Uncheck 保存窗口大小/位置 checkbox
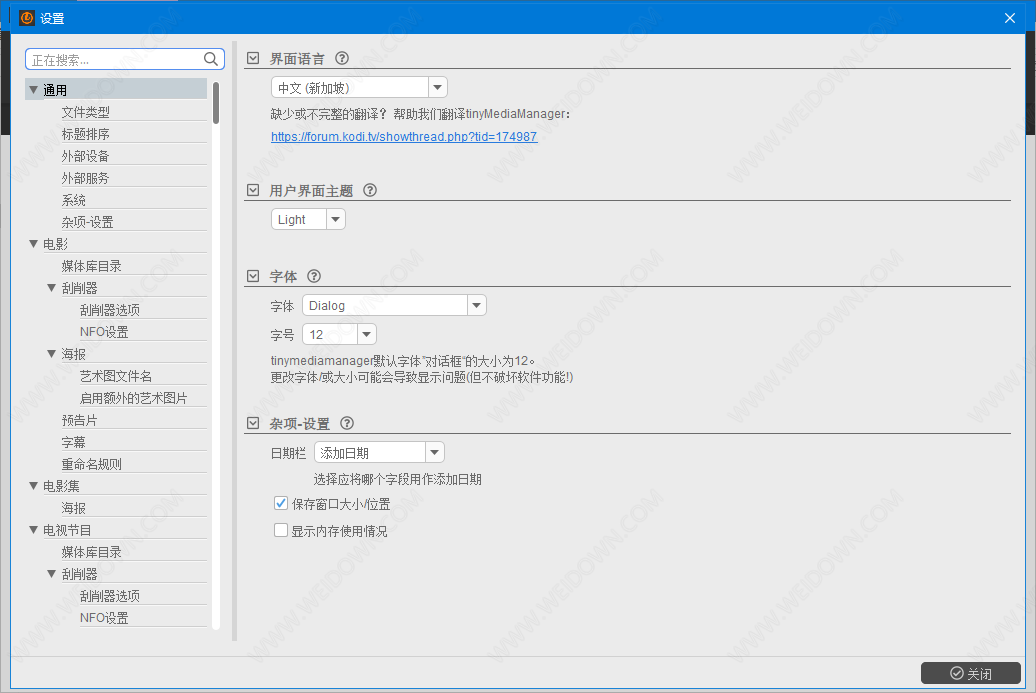Screen dimensions: 1036x693 point(281,504)
